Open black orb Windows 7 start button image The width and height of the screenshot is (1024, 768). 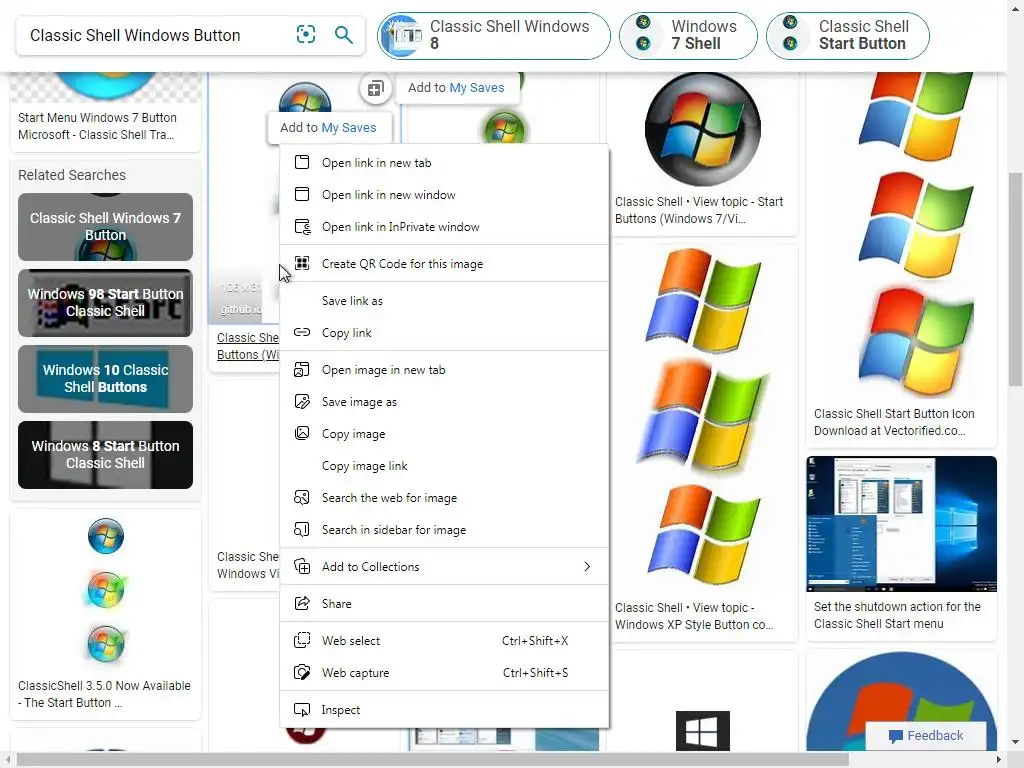click(703, 129)
